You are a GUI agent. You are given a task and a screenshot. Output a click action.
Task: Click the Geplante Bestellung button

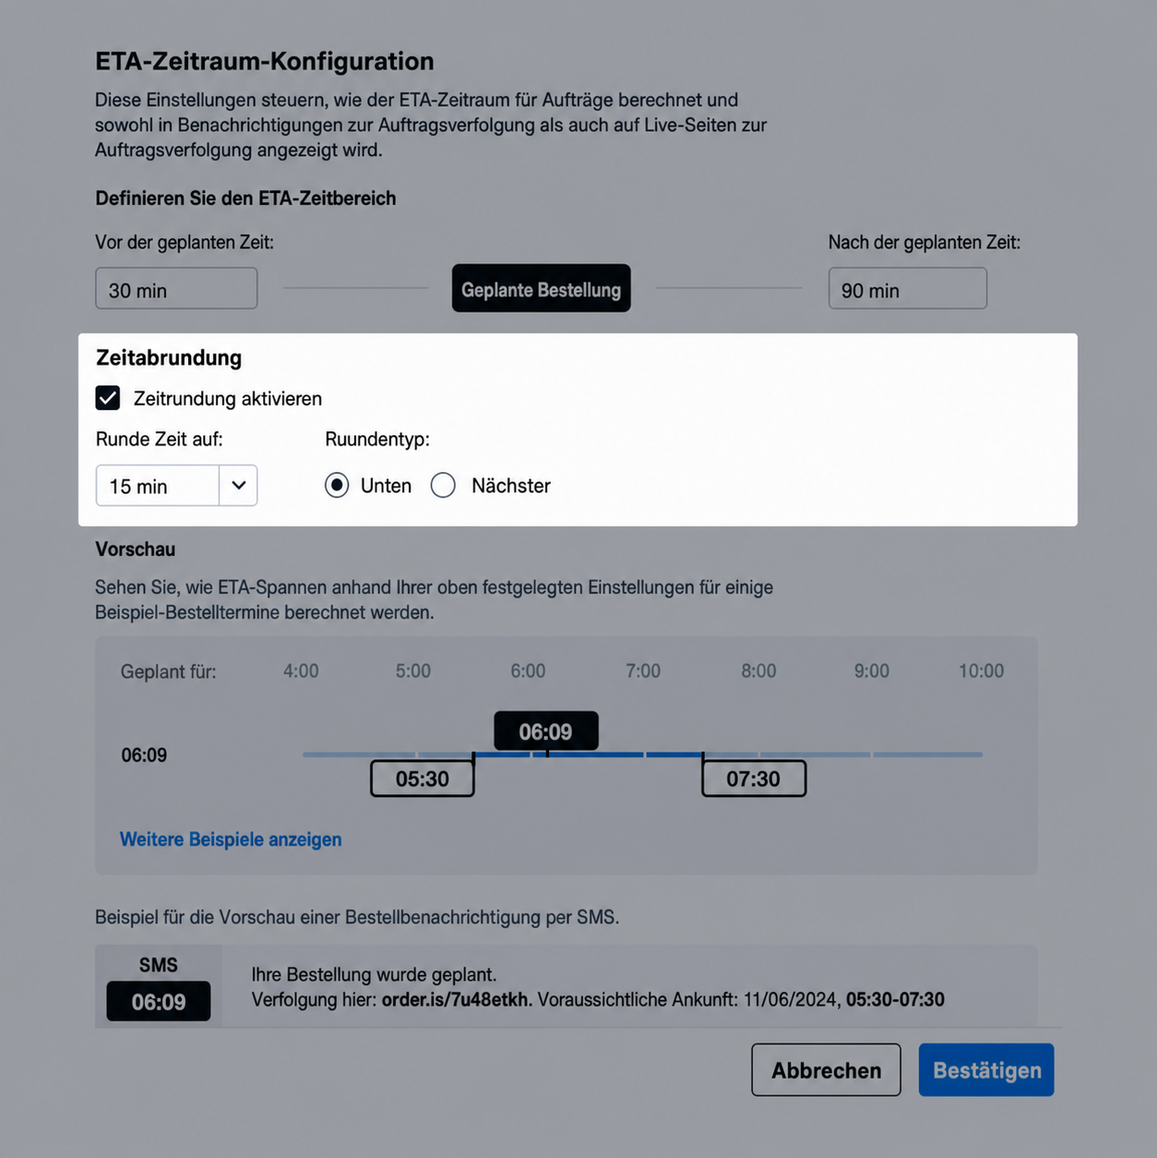click(x=541, y=288)
